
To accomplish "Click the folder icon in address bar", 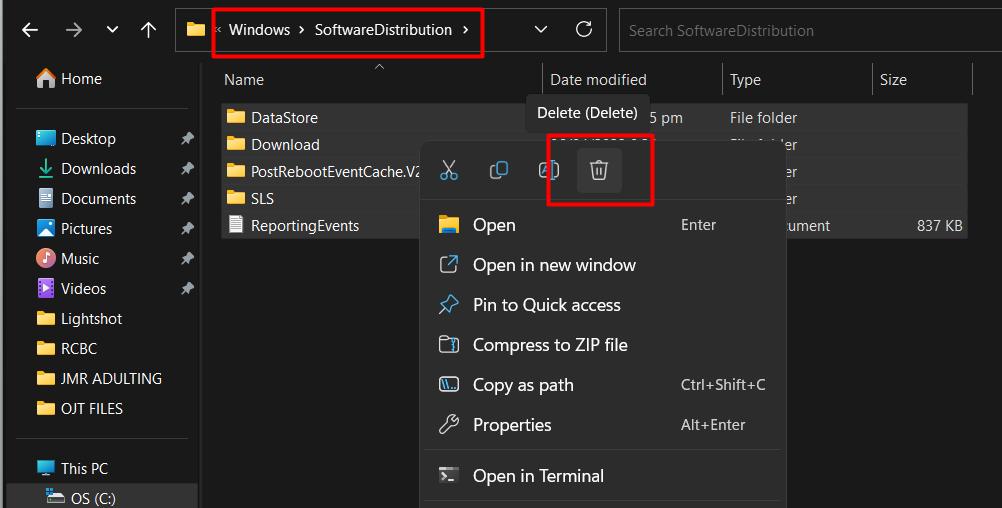I will click(x=196, y=29).
